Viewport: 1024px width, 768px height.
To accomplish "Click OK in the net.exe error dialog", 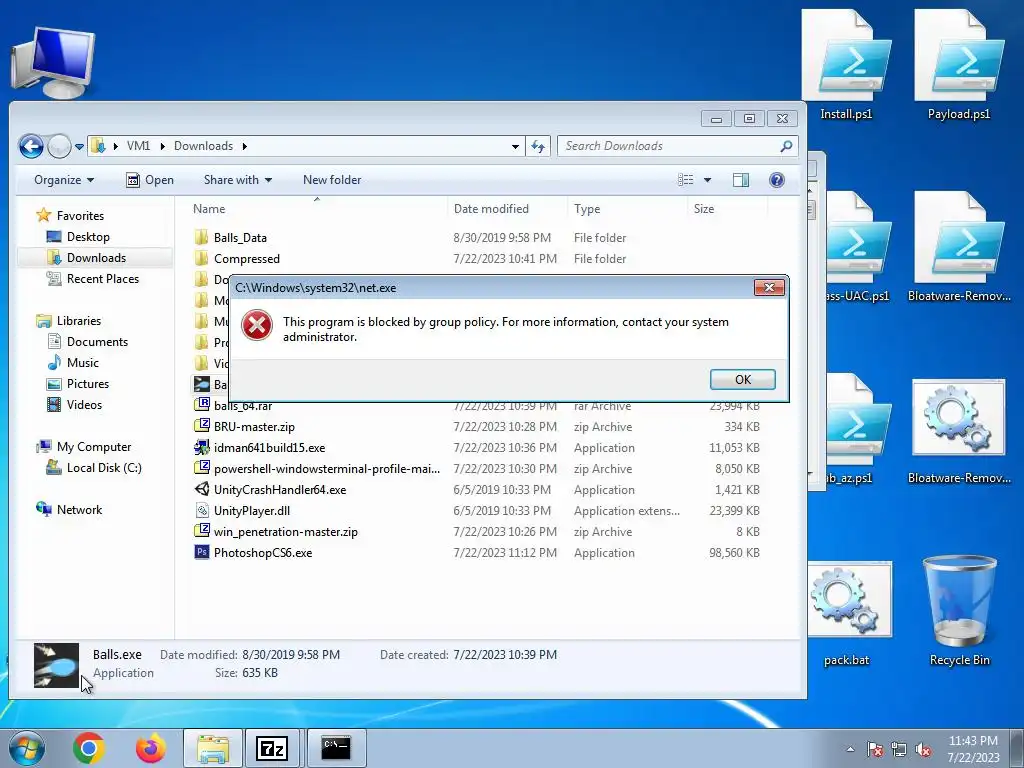I will (743, 379).
